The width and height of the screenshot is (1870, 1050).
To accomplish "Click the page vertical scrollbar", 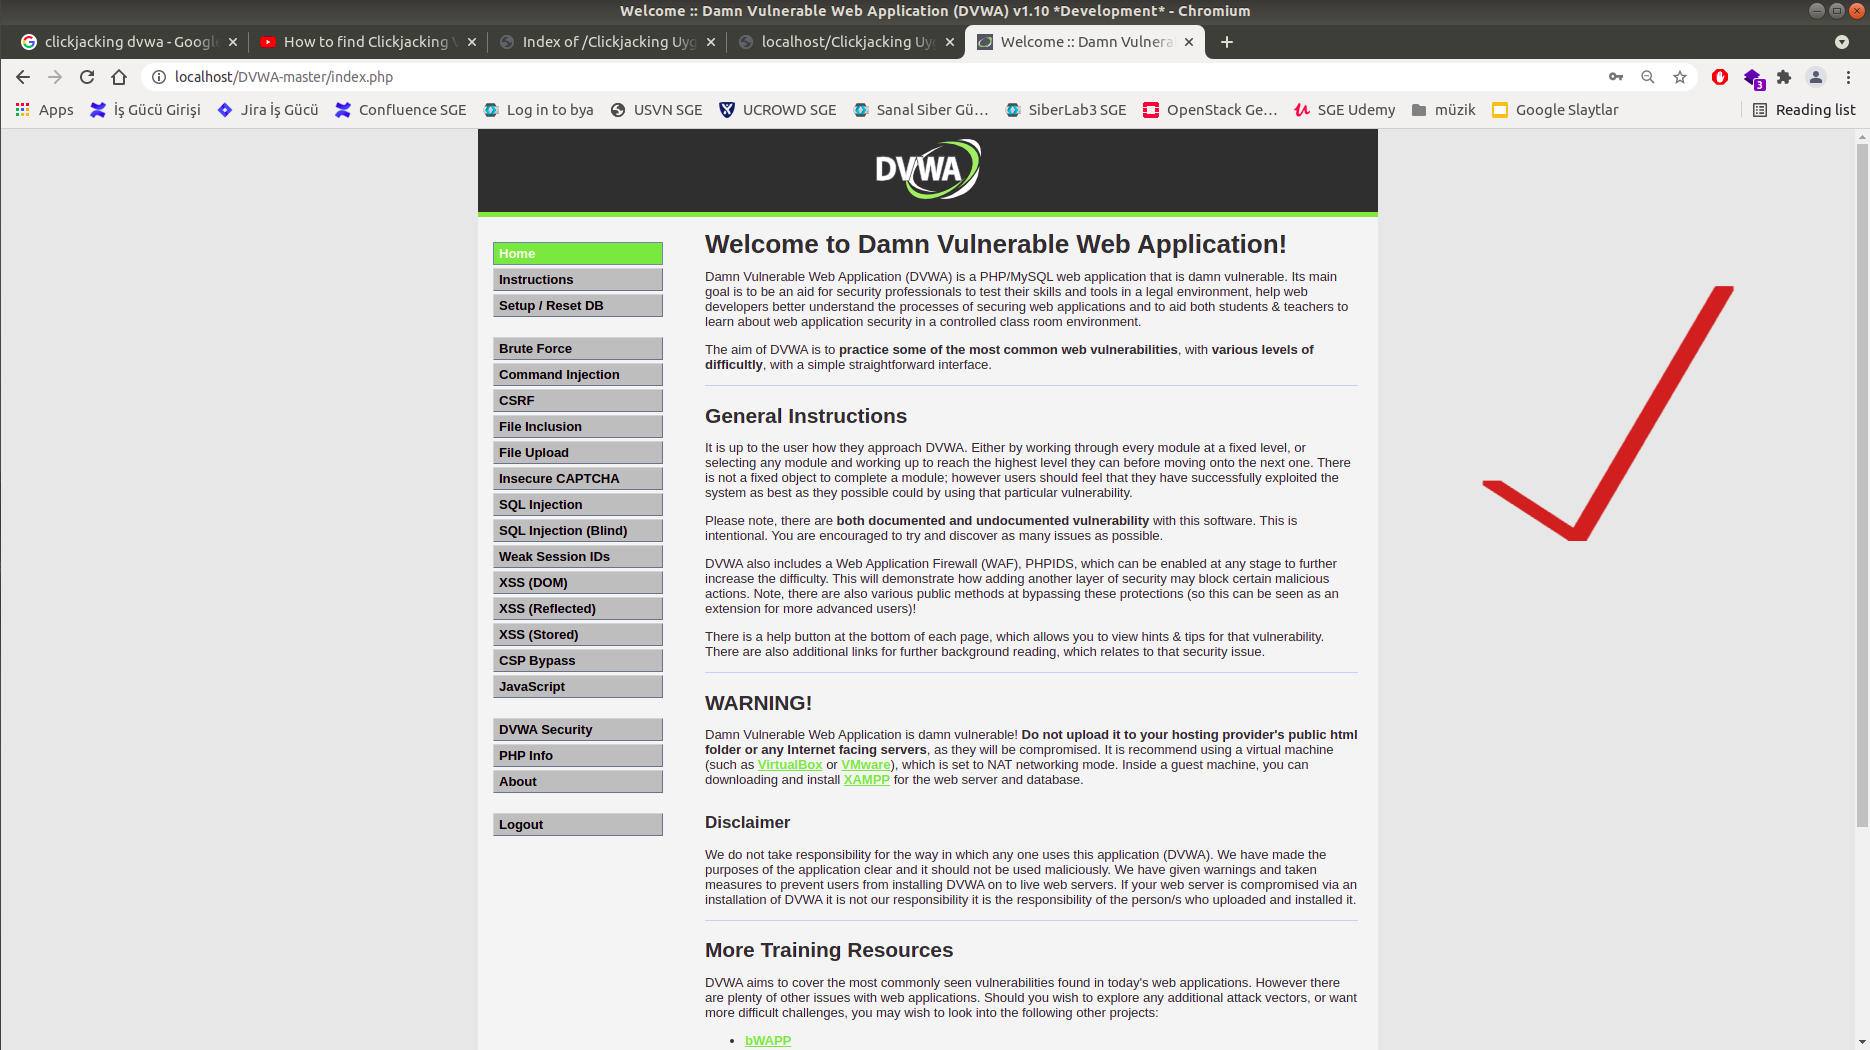I will (1862, 485).
